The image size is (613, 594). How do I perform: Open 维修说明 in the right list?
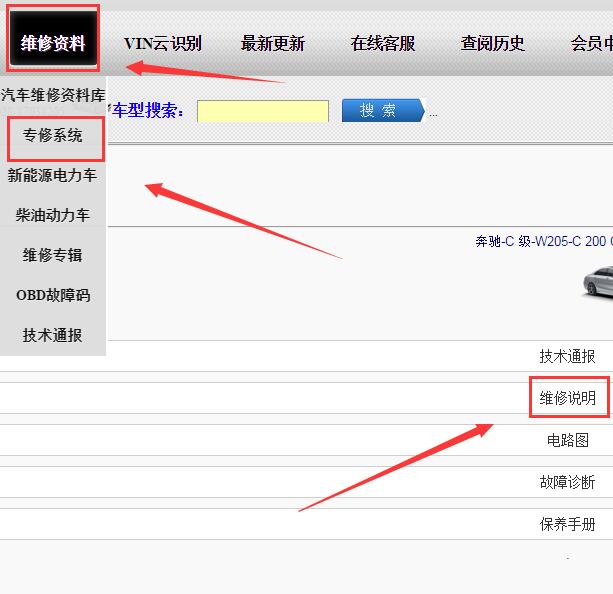pyautogui.click(x=567, y=398)
